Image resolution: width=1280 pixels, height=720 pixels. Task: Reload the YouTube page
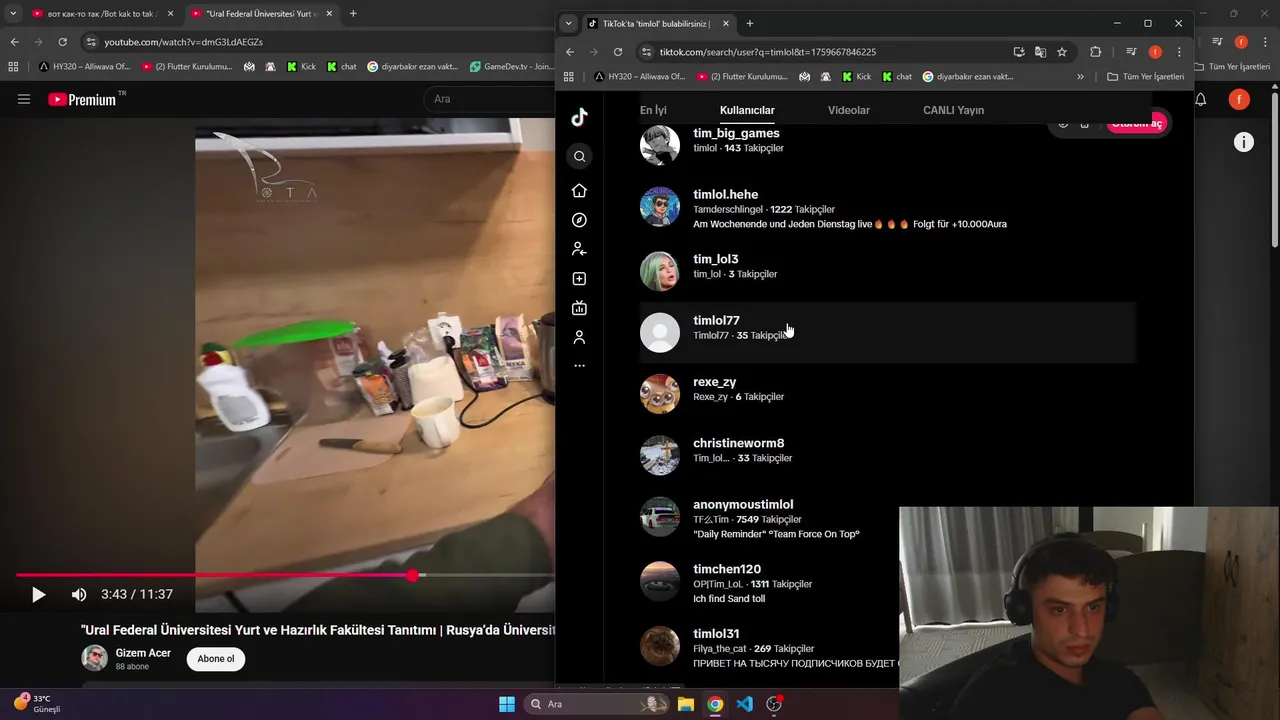click(62, 42)
